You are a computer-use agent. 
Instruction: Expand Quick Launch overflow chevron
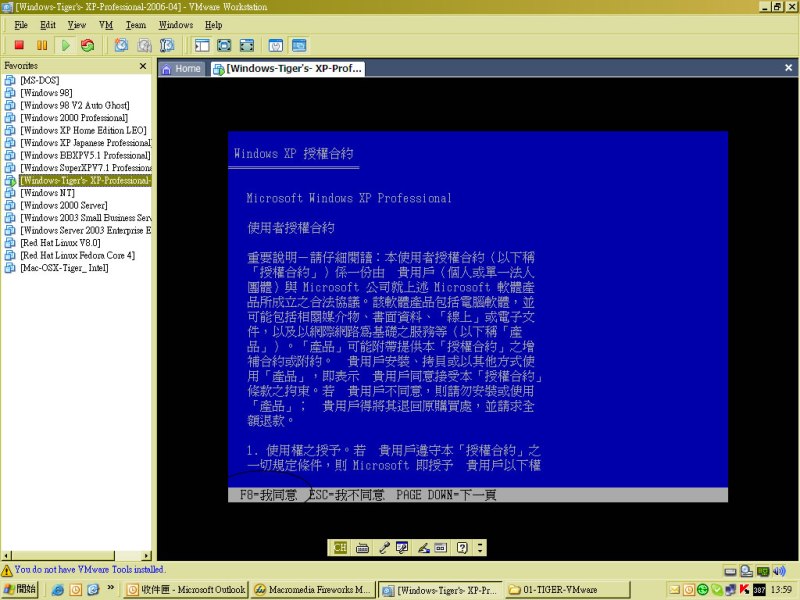coord(111,588)
